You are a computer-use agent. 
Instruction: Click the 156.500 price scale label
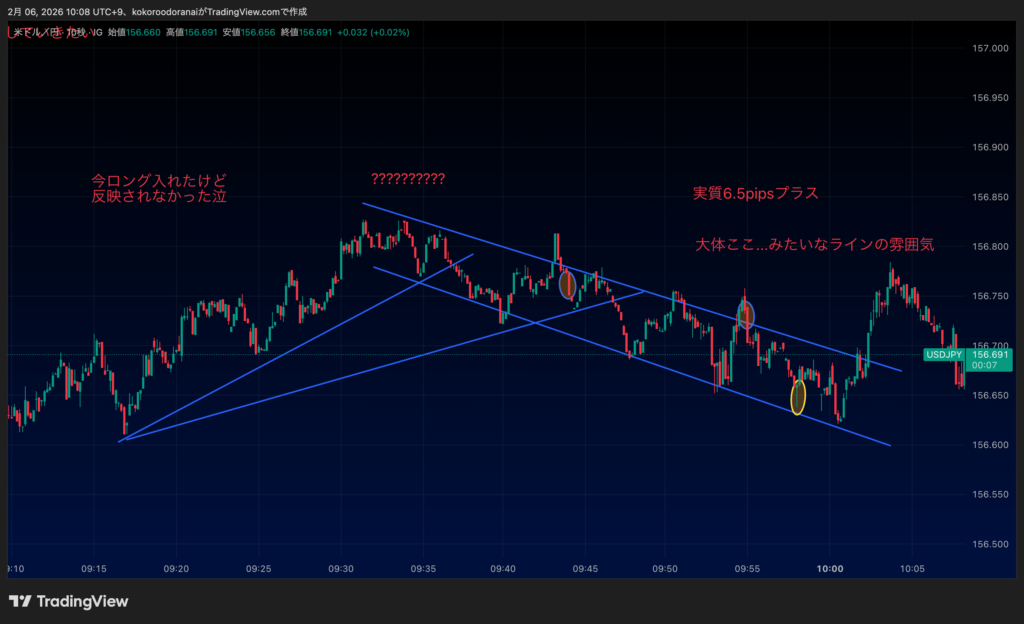(989, 545)
